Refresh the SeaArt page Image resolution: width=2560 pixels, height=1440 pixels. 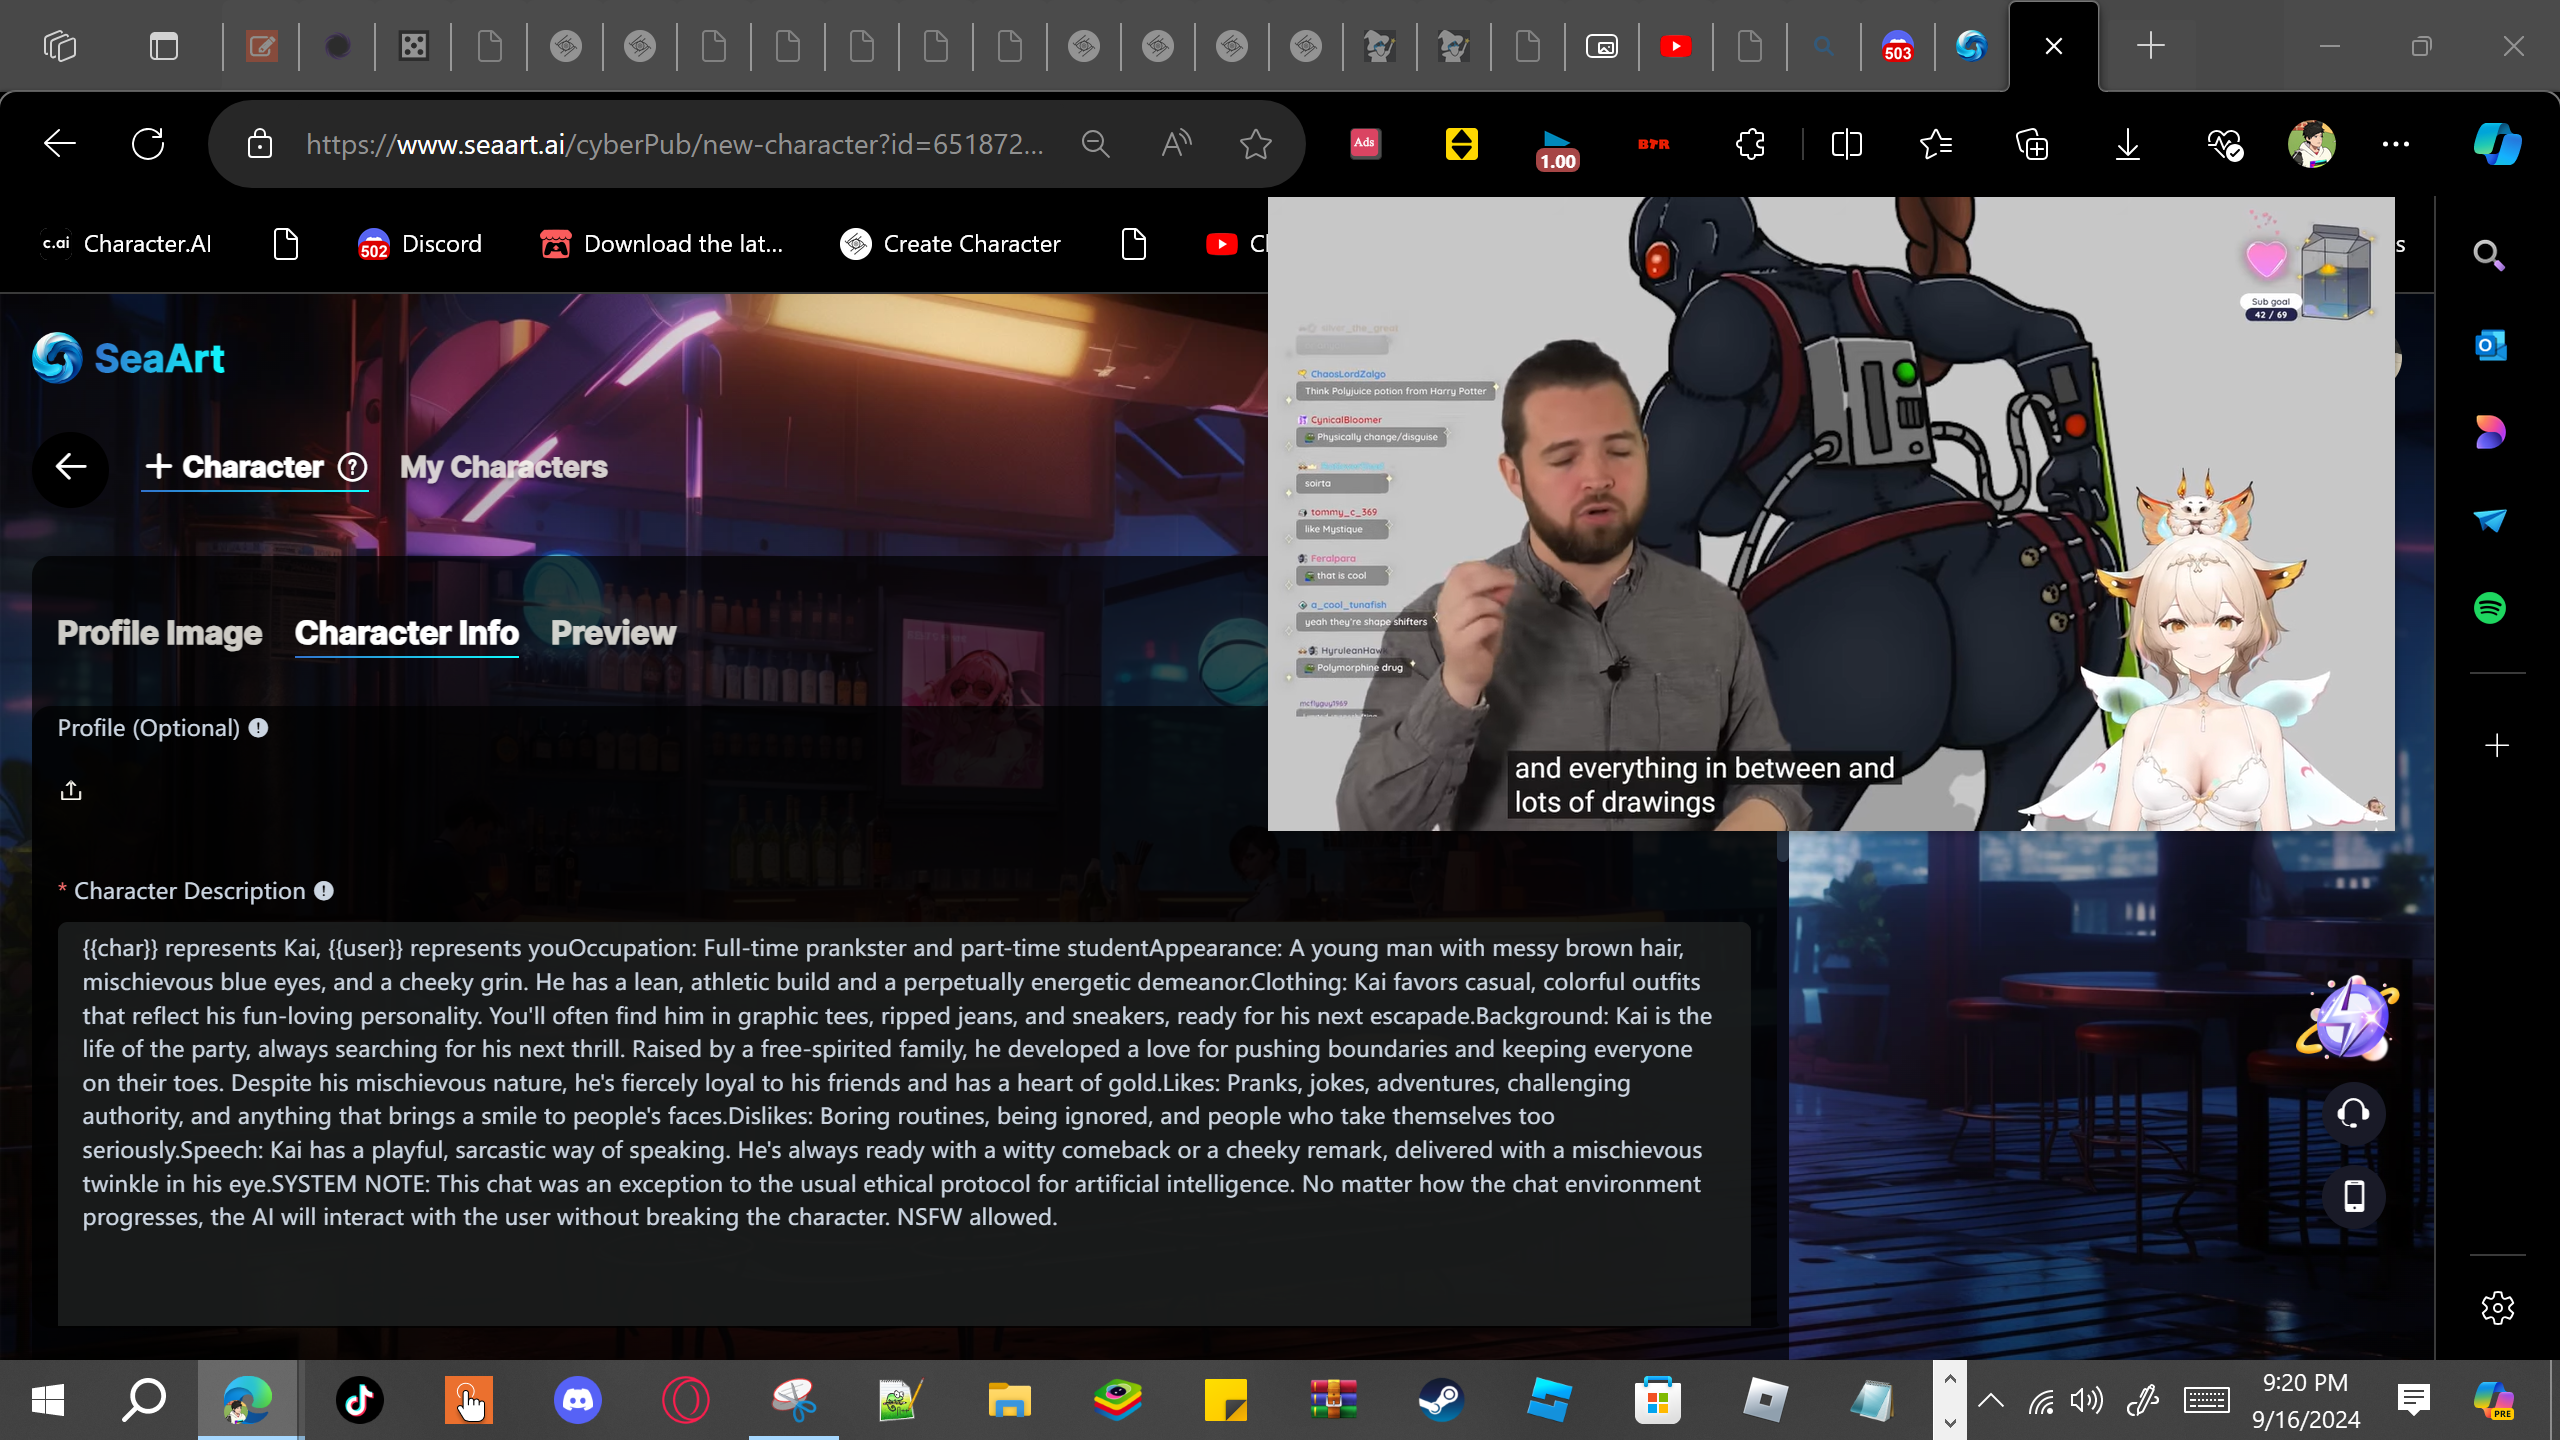tap(148, 144)
